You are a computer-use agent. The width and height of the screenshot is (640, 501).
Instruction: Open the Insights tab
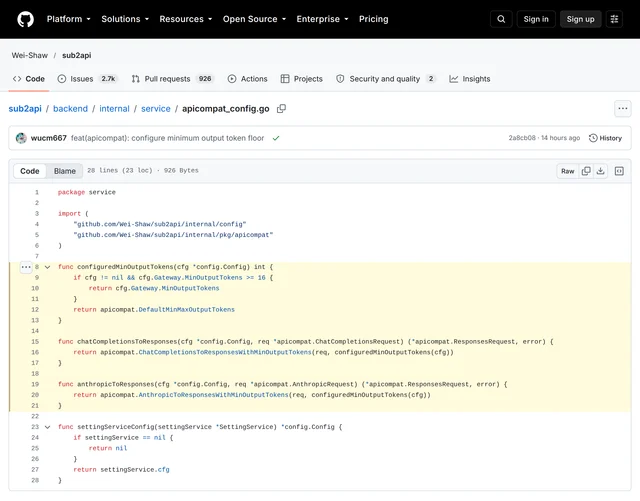(x=470, y=79)
